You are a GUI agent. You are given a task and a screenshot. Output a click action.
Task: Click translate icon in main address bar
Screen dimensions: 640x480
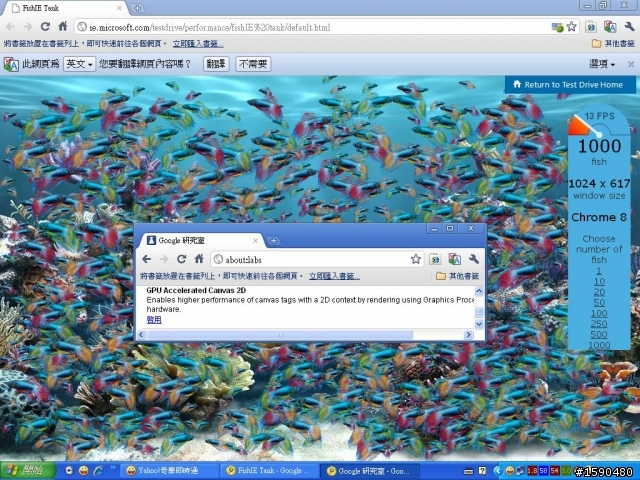(x=558, y=27)
